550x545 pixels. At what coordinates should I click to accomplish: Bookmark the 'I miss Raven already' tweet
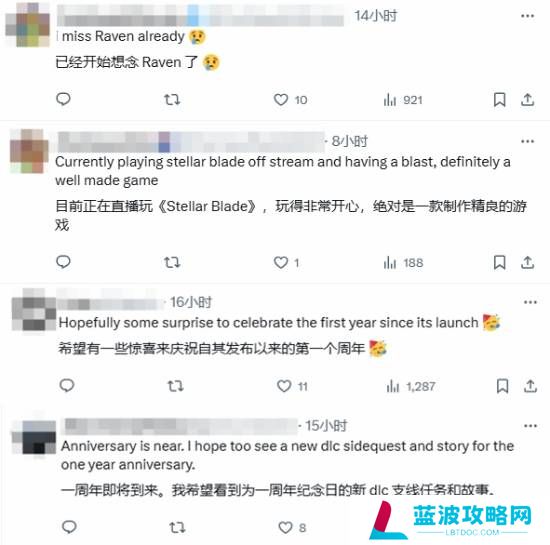(x=499, y=100)
